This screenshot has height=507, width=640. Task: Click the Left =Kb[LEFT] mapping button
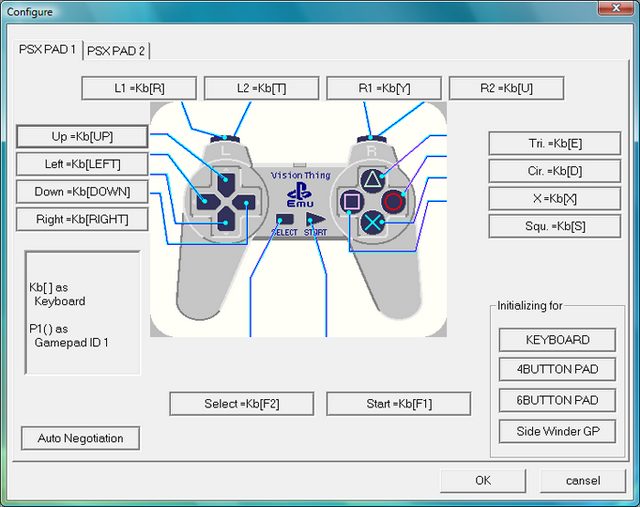click(82, 164)
